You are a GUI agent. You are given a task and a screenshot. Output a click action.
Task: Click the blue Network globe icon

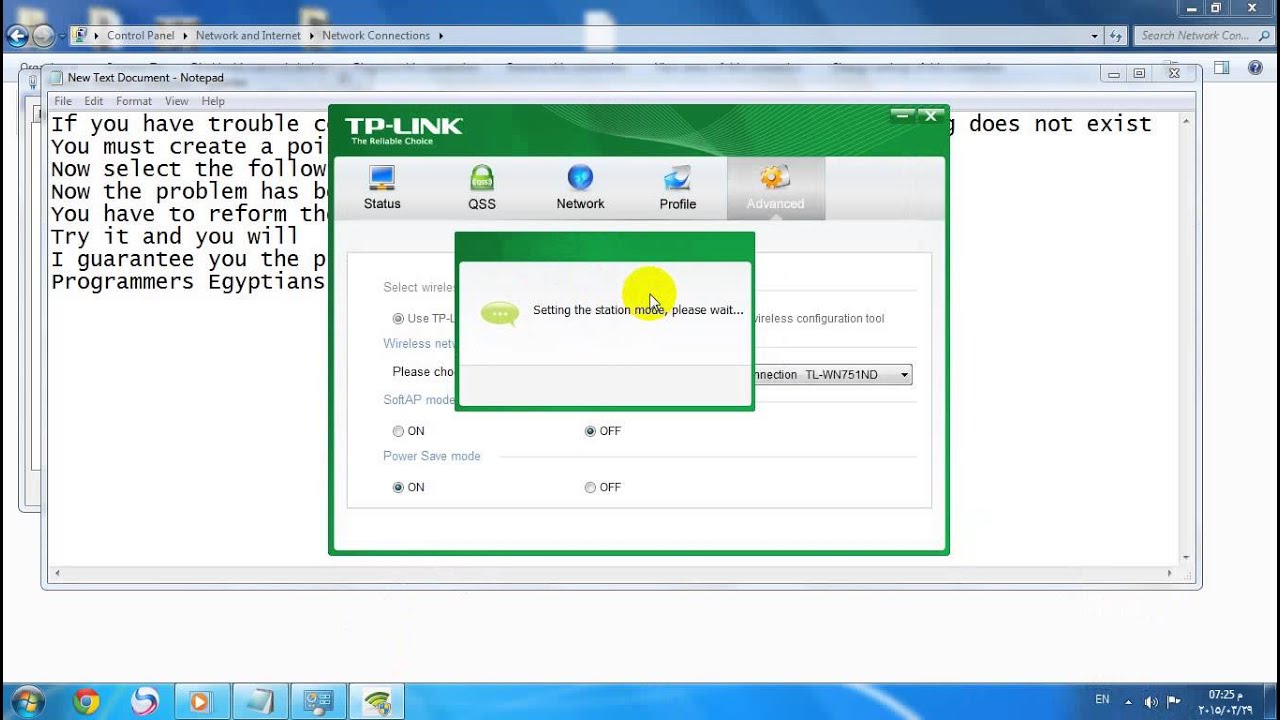(580, 178)
